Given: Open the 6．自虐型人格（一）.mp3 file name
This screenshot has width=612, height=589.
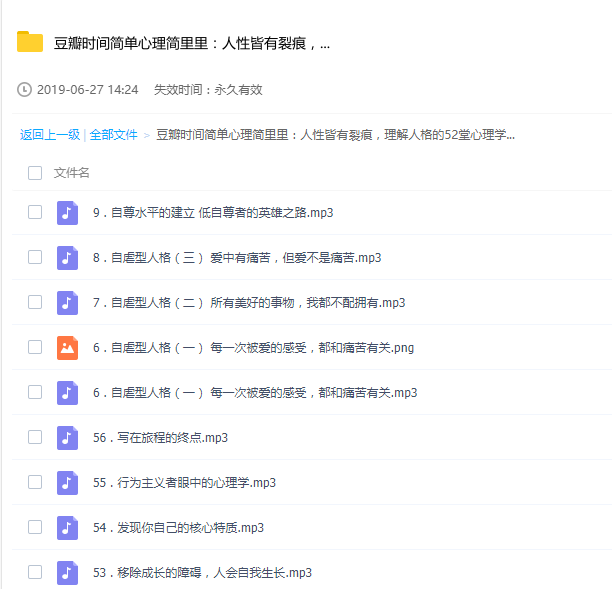Looking at the screenshot, I should [x=255, y=393].
